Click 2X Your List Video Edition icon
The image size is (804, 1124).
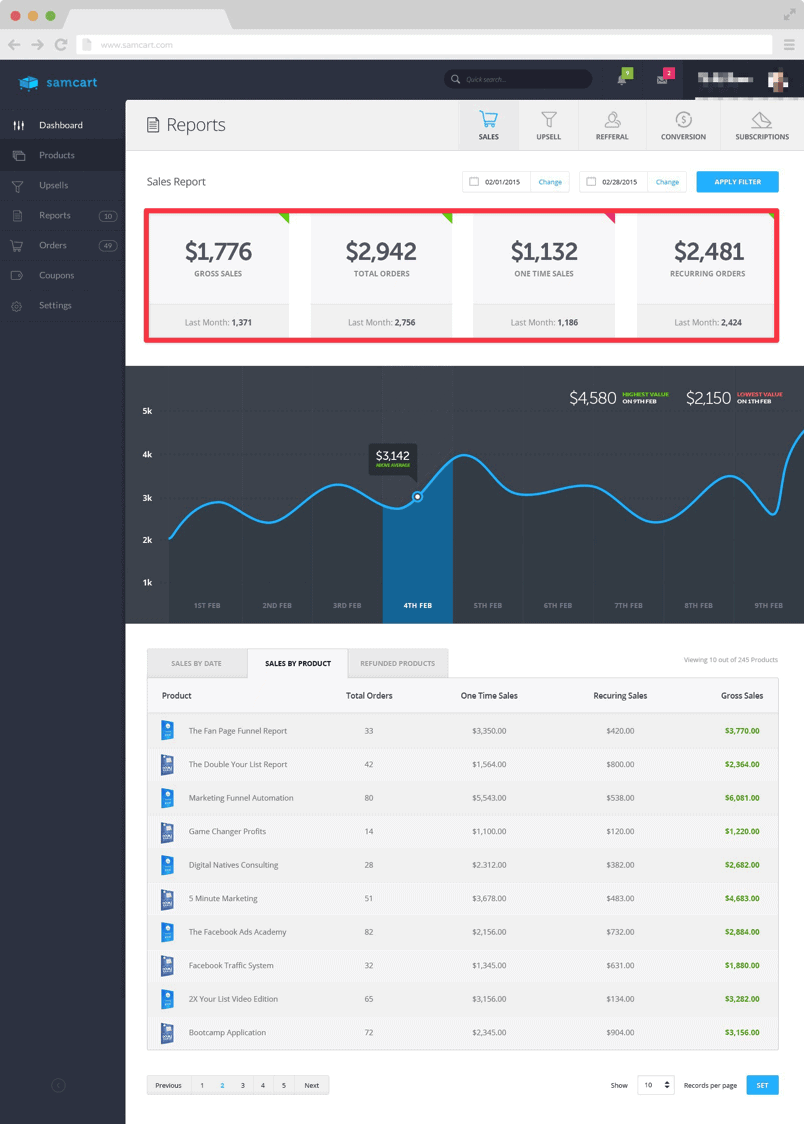click(x=168, y=999)
